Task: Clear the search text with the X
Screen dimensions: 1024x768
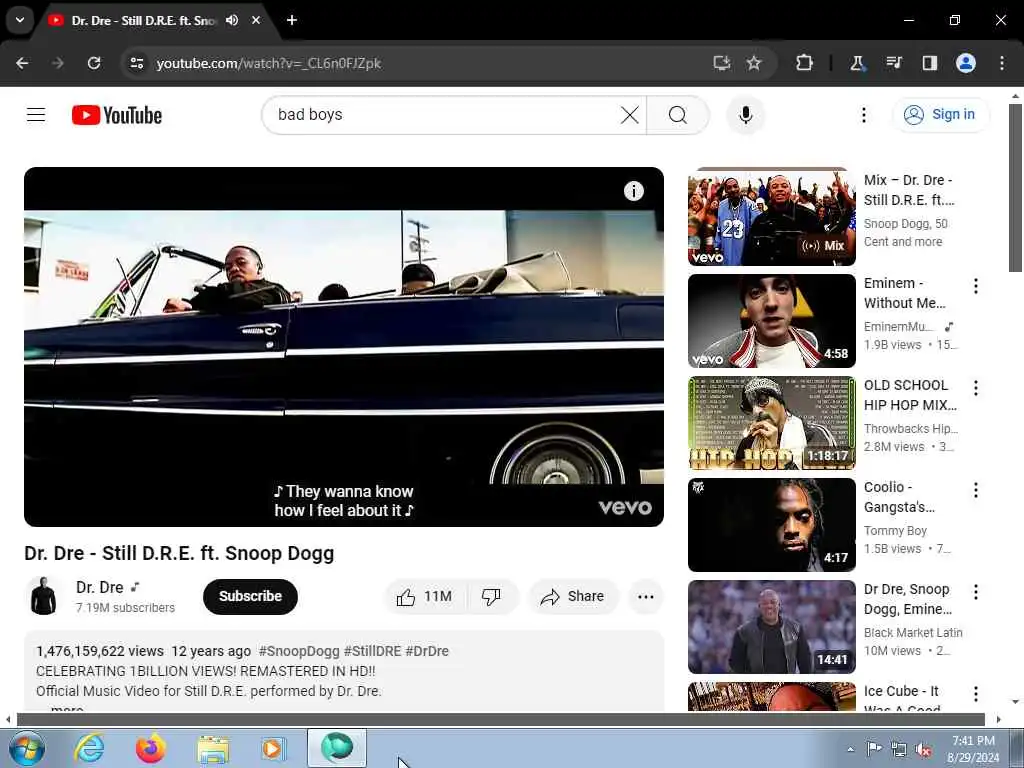Action: tap(630, 115)
